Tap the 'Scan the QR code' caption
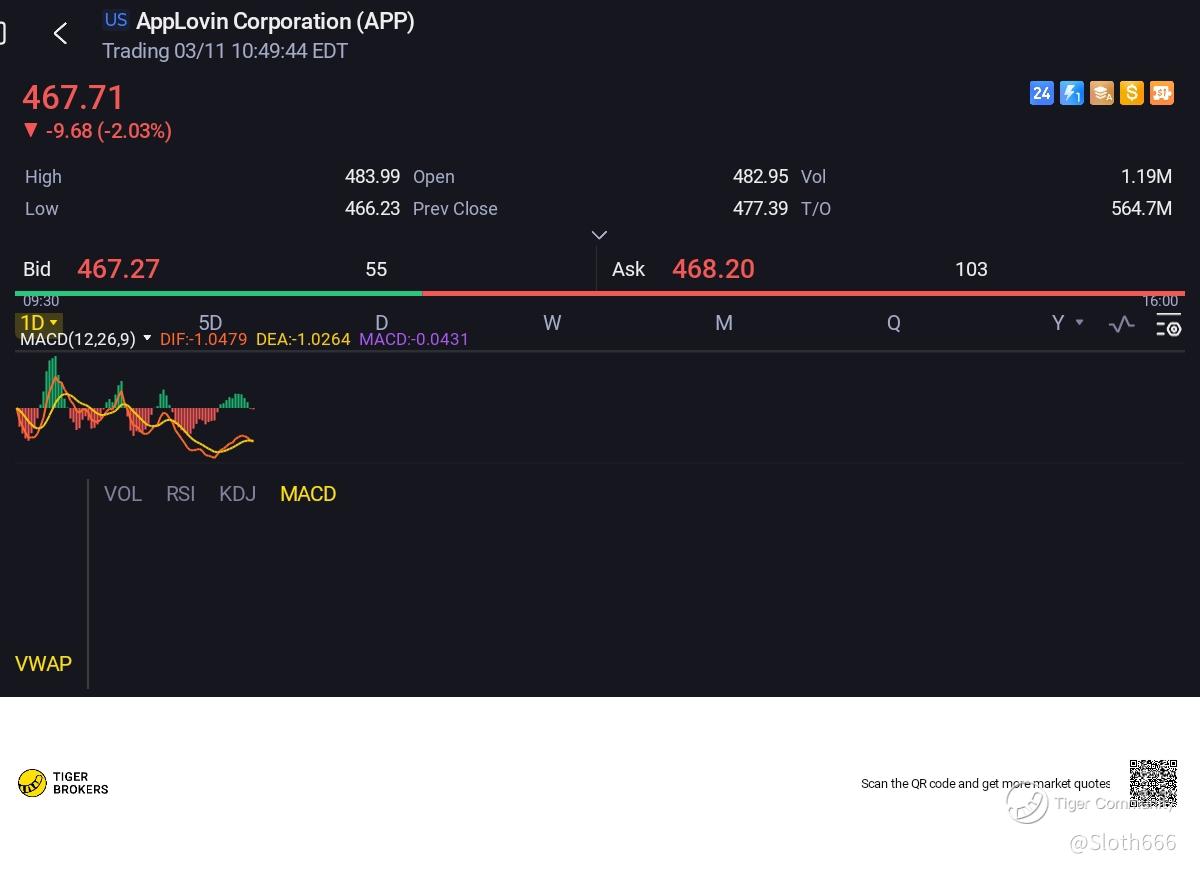Screen dimensions: 1200x870 [x=985, y=783]
